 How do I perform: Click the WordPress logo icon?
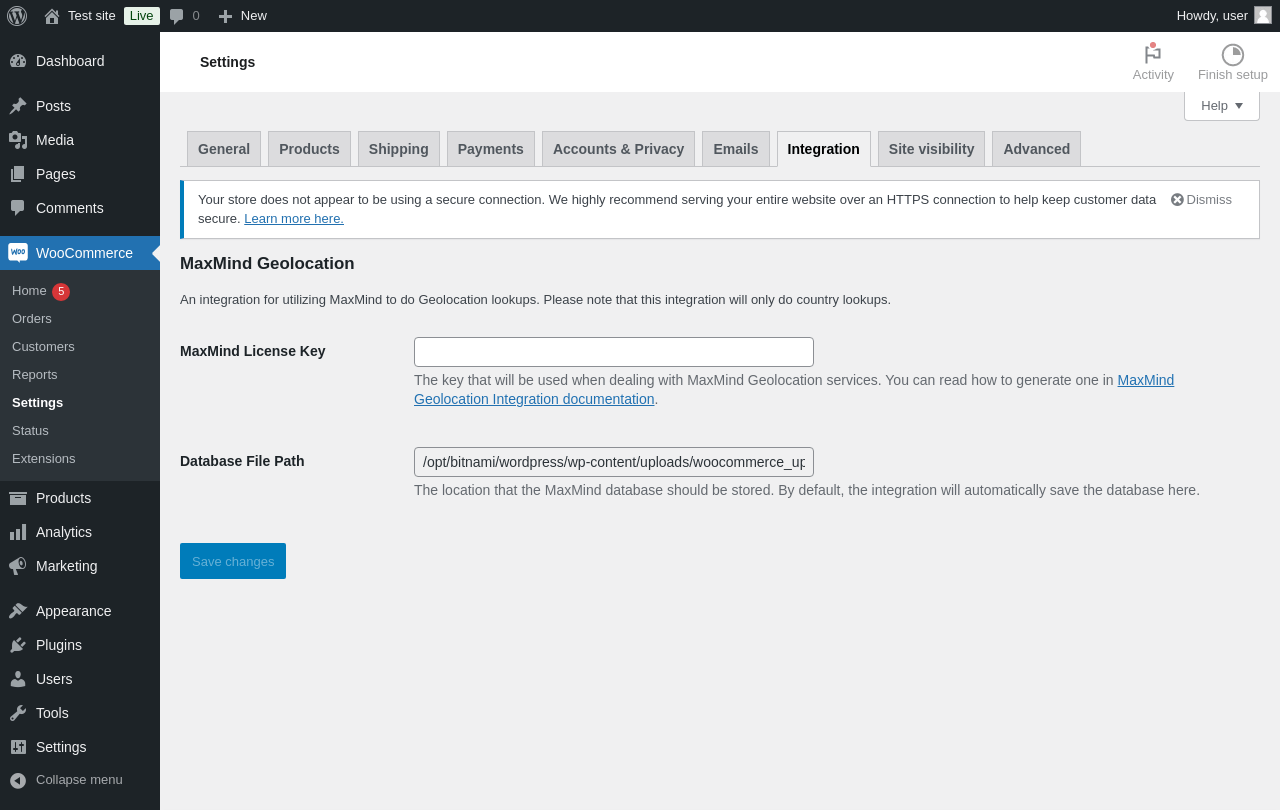click(17, 16)
